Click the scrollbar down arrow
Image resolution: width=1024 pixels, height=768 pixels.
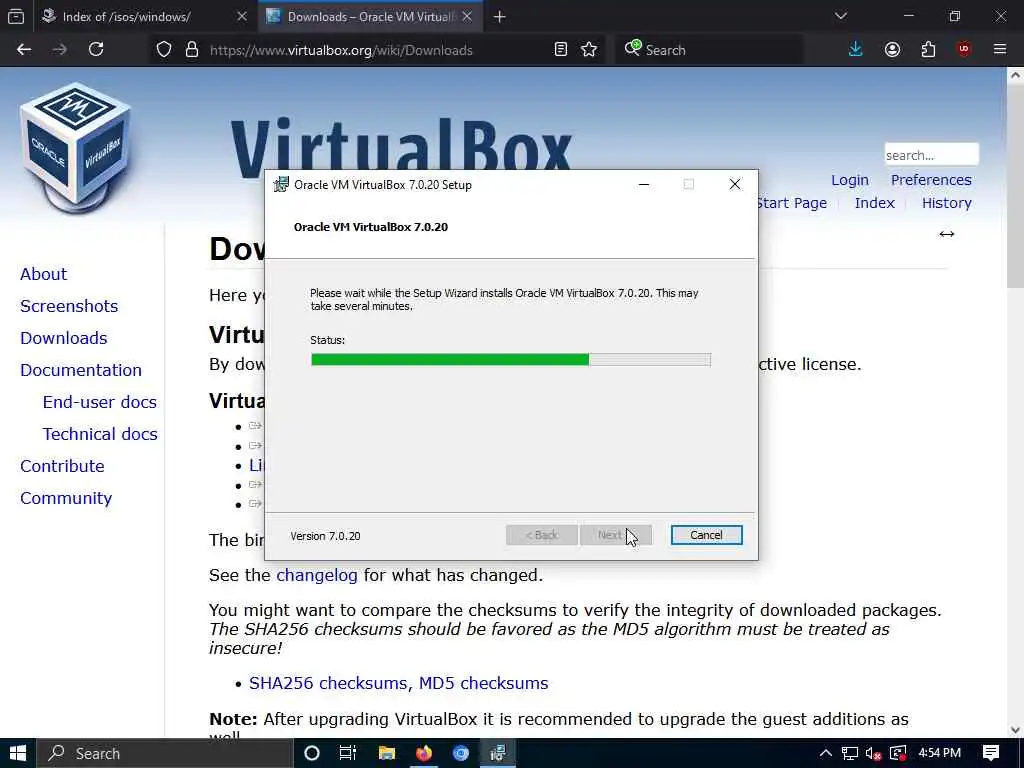(x=1015, y=730)
